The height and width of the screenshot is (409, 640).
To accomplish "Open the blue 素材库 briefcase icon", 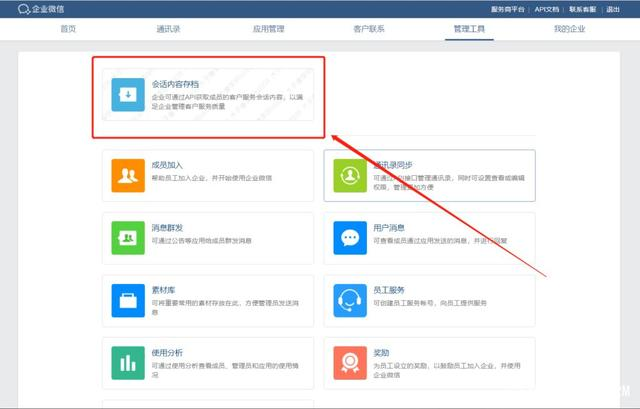I will pos(128,299).
